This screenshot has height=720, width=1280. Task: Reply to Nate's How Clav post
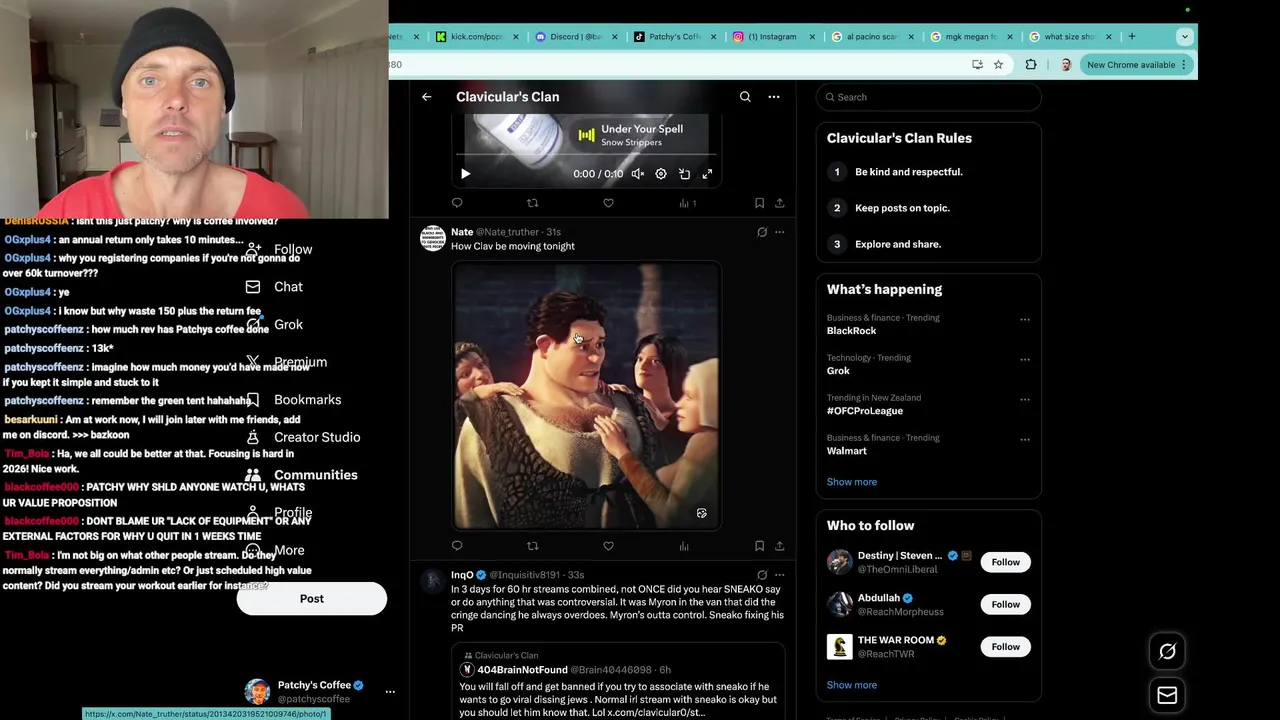click(x=457, y=546)
